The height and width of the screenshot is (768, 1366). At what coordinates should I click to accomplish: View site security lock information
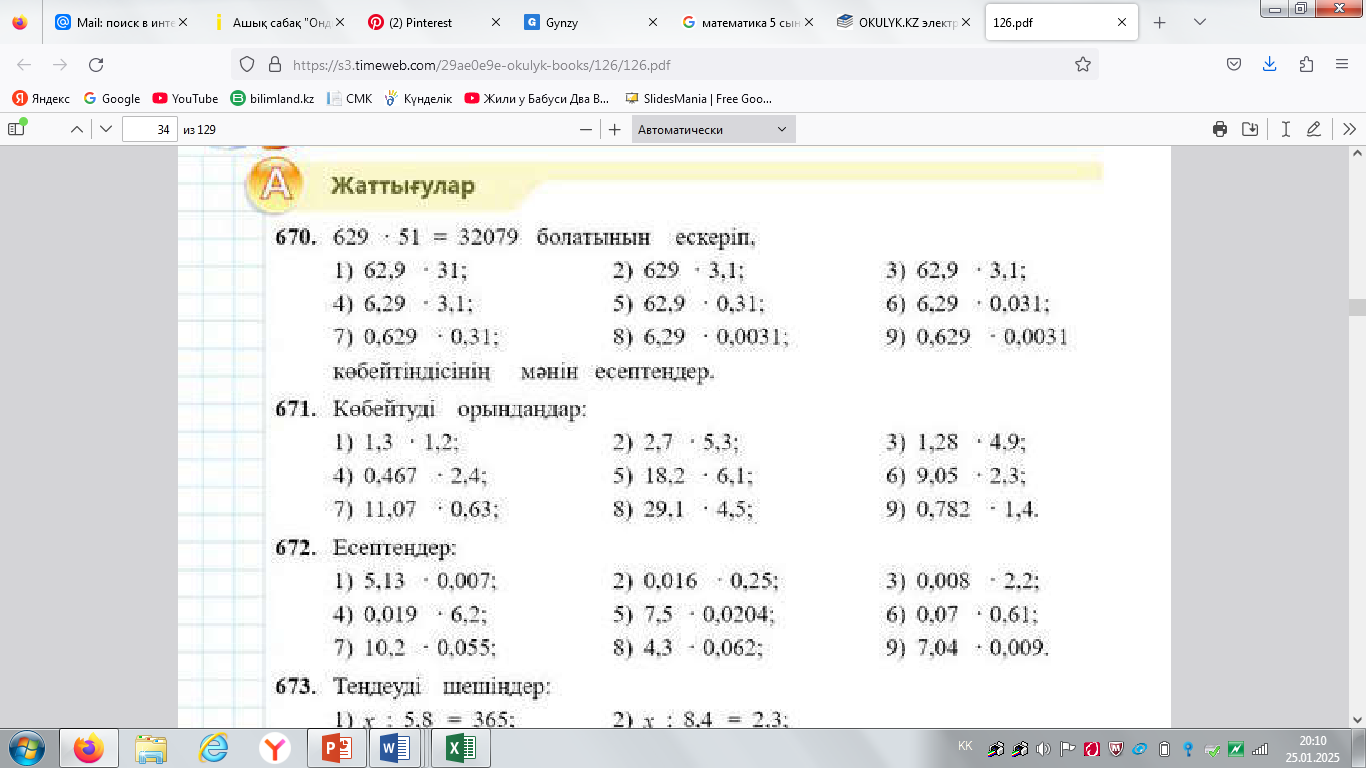click(x=275, y=64)
